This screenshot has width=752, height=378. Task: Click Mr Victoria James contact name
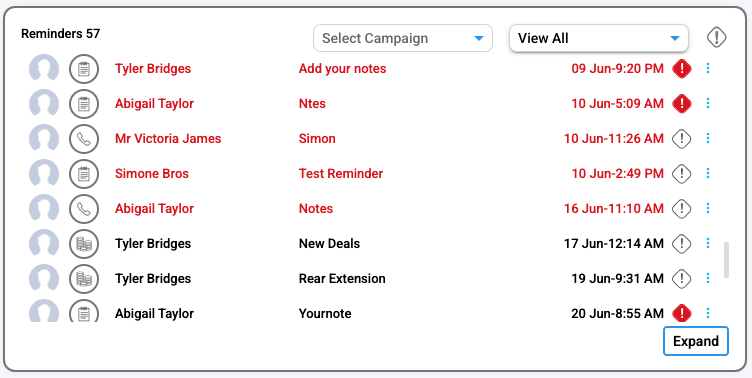click(x=168, y=139)
